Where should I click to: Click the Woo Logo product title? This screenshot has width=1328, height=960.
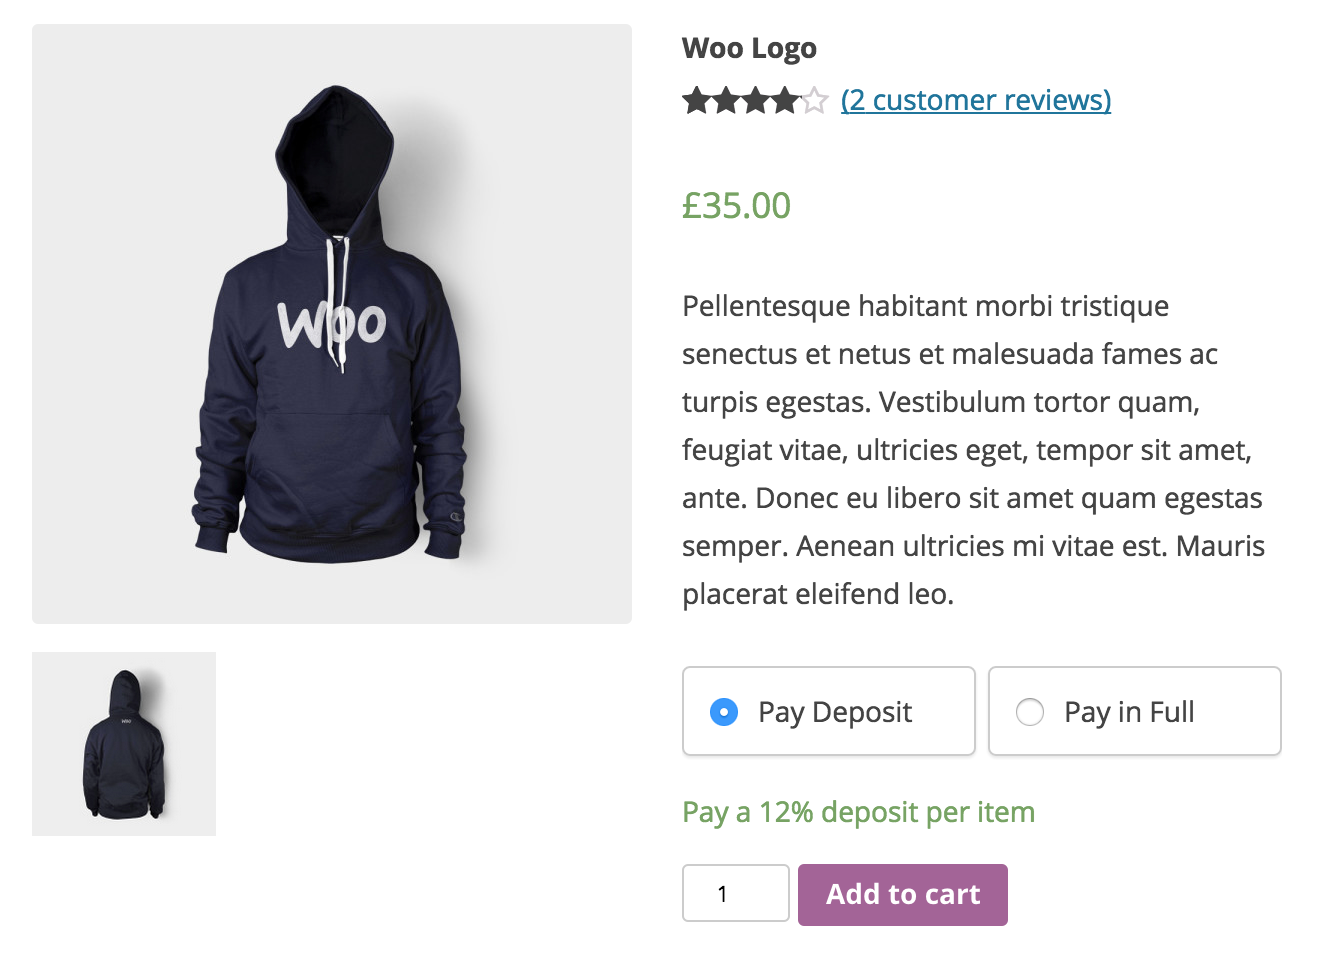tap(749, 48)
